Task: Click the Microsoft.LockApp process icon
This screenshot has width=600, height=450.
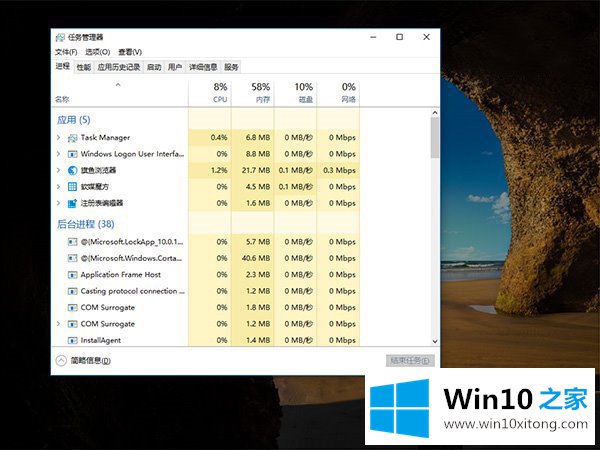Action: tap(72, 241)
